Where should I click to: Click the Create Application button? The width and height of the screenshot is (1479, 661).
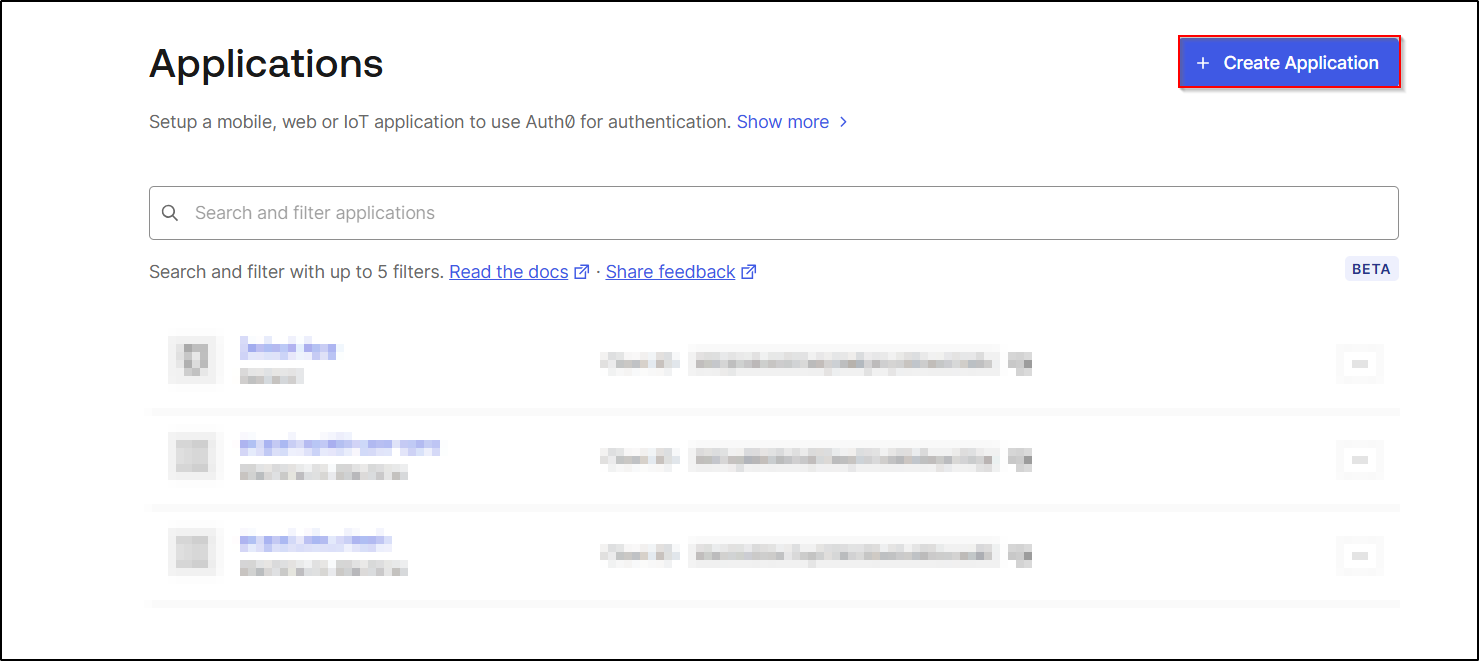[1289, 62]
